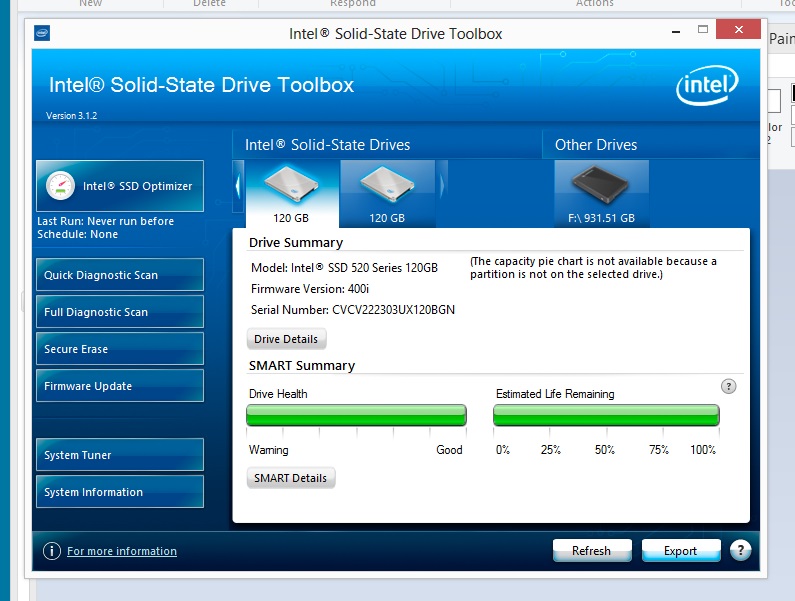Select the first 120 GB Intel SSD
Viewport: 795px width, 601px height.
[x=292, y=194]
